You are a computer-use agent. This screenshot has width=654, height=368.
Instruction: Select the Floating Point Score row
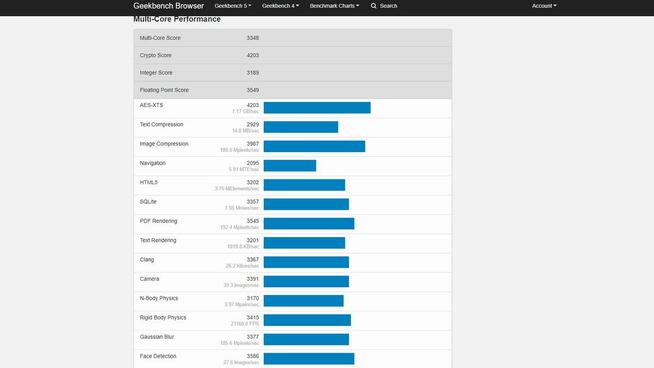click(x=293, y=90)
